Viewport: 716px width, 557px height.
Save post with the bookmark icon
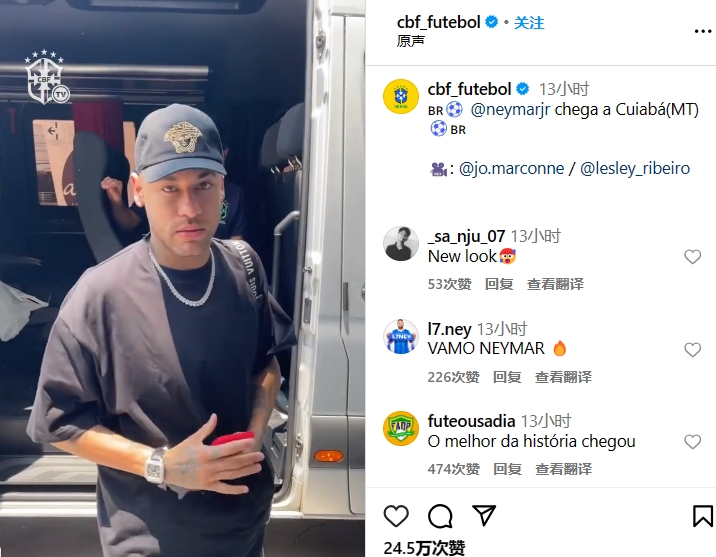pyautogui.click(x=703, y=516)
